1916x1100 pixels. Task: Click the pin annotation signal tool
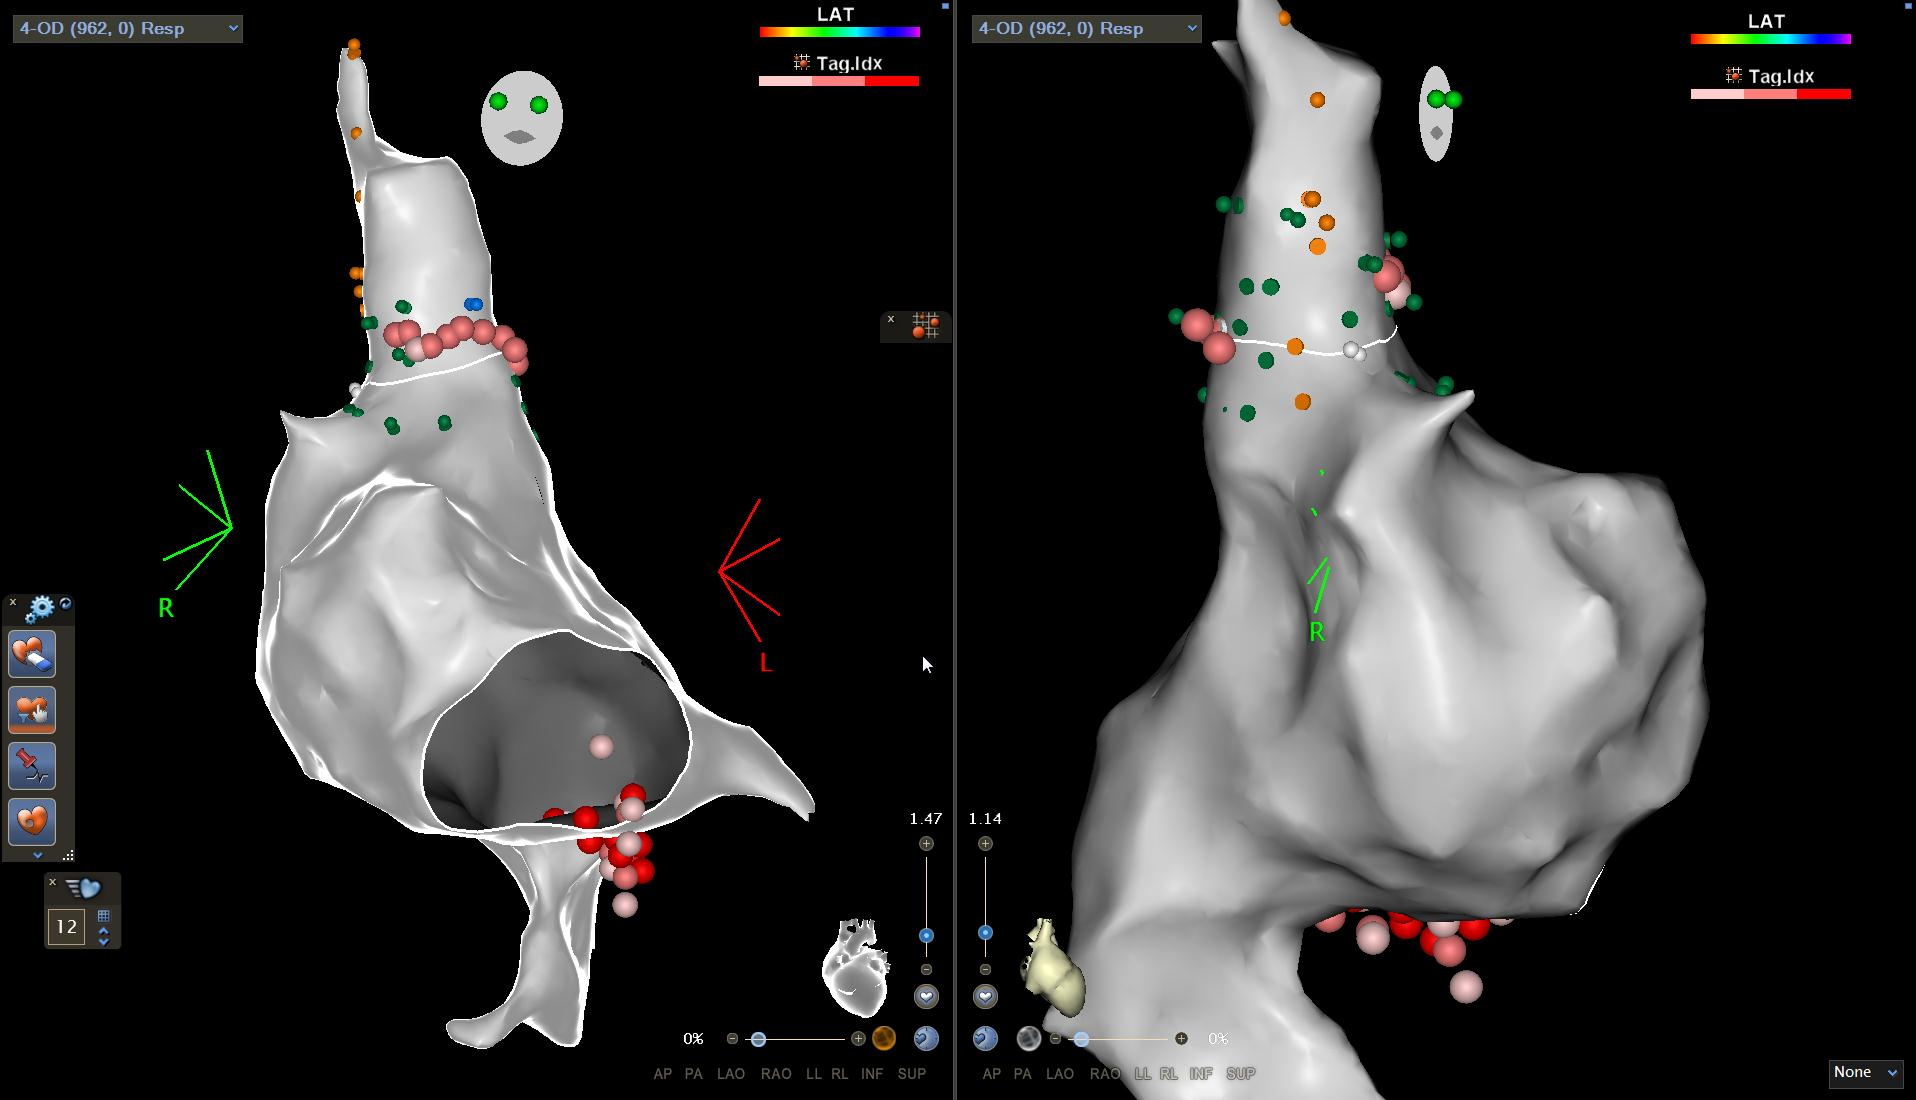click(33, 766)
